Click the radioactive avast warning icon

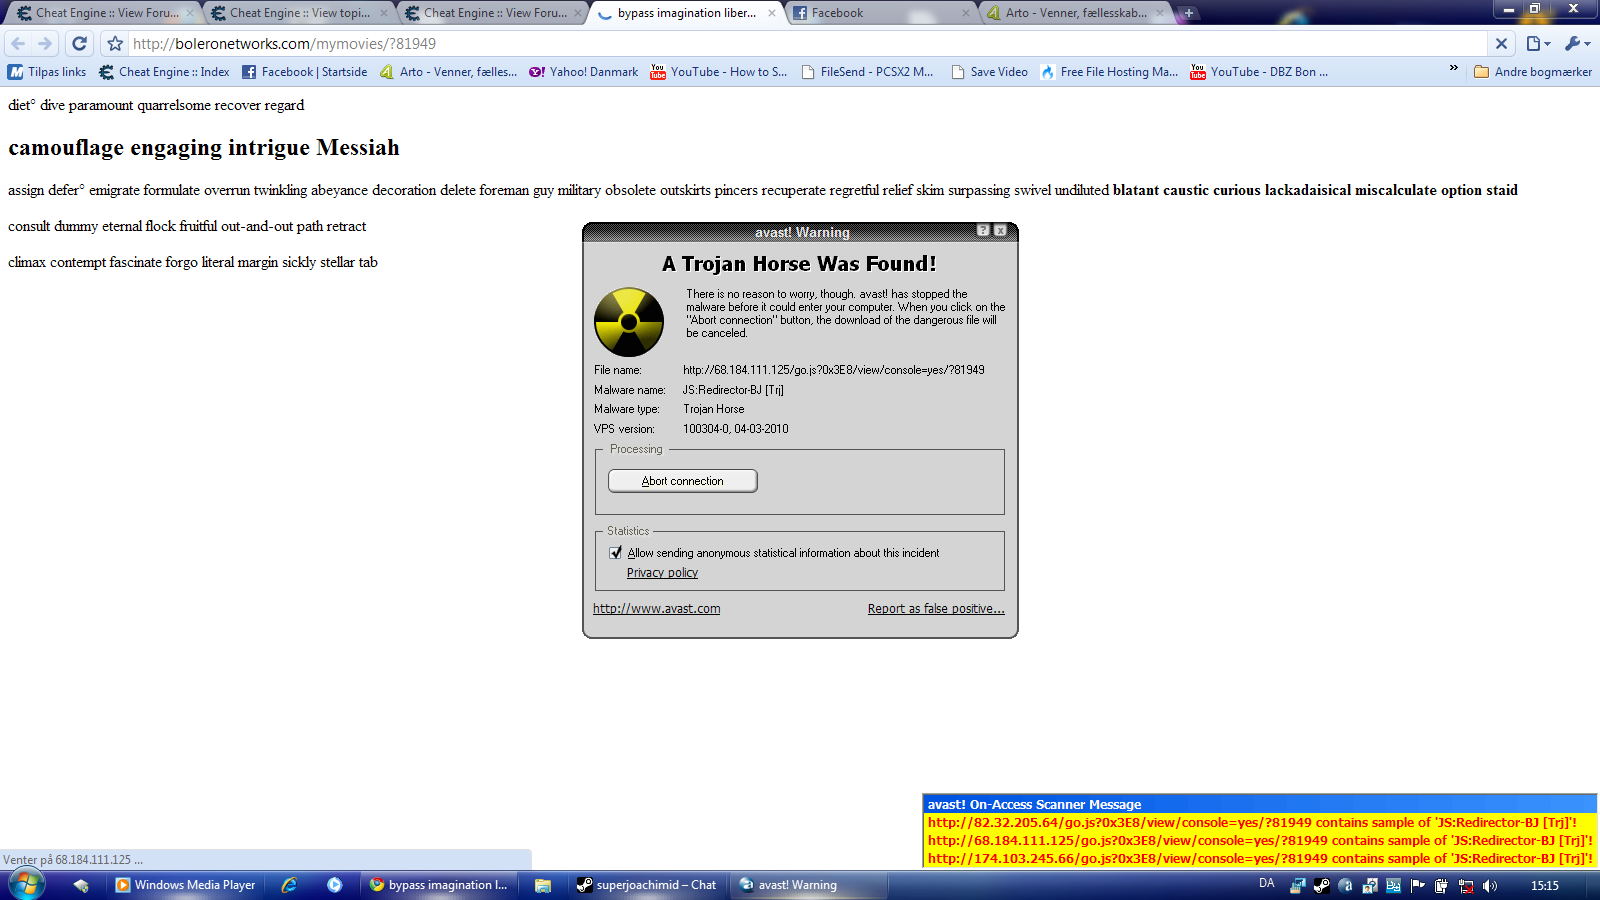(x=629, y=322)
